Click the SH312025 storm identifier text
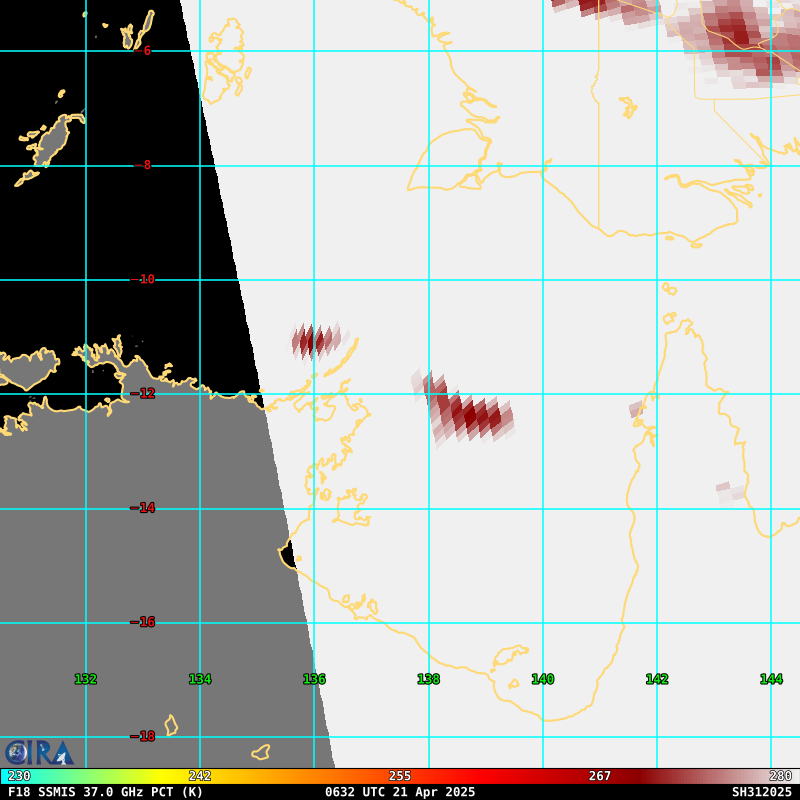 (x=761, y=792)
